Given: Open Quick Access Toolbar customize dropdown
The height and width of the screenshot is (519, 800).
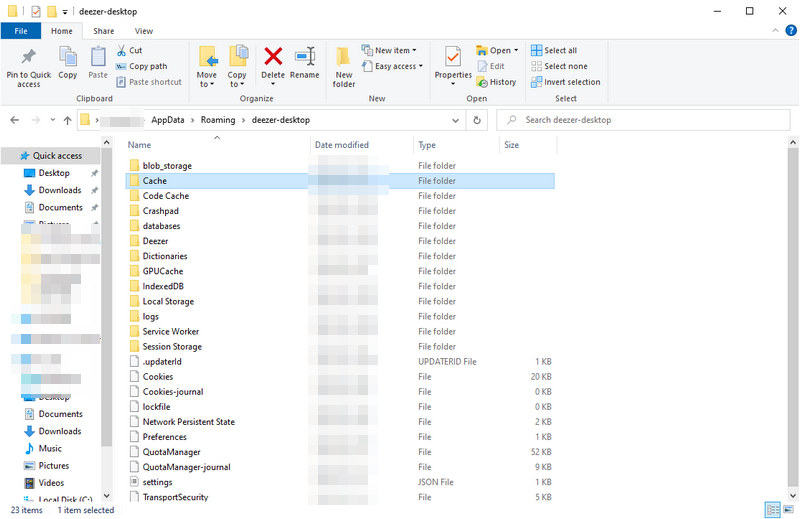Looking at the screenshot, I should pos(65,11).
